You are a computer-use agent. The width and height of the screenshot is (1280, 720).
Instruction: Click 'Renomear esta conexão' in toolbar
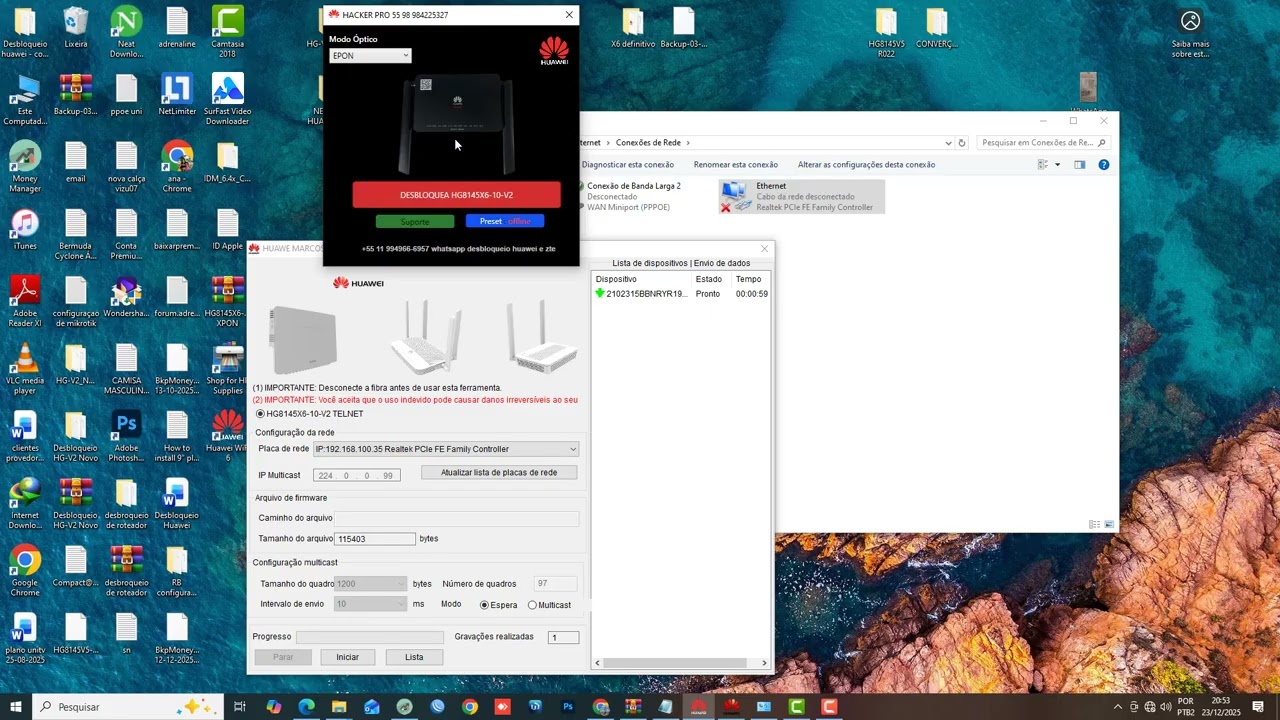736,164
